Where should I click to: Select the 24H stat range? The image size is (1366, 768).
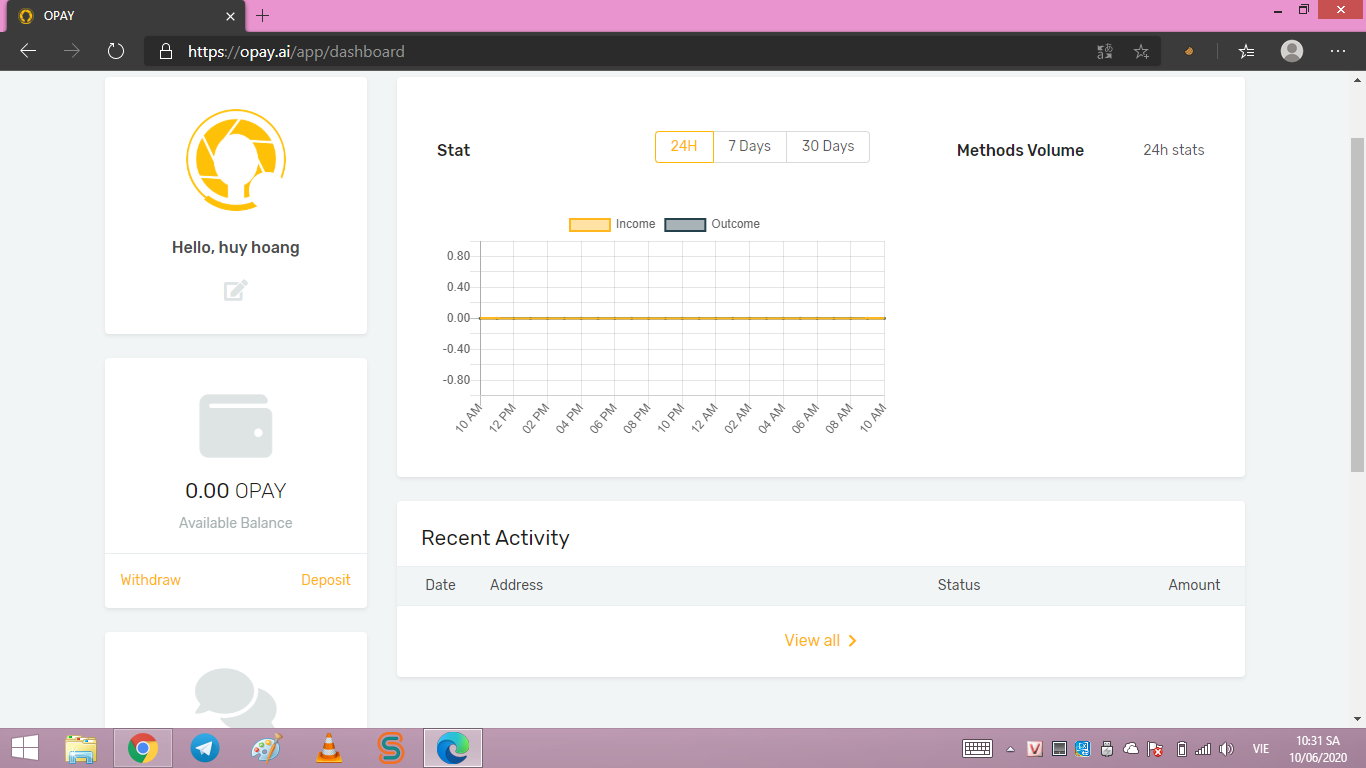coord(684,147)
